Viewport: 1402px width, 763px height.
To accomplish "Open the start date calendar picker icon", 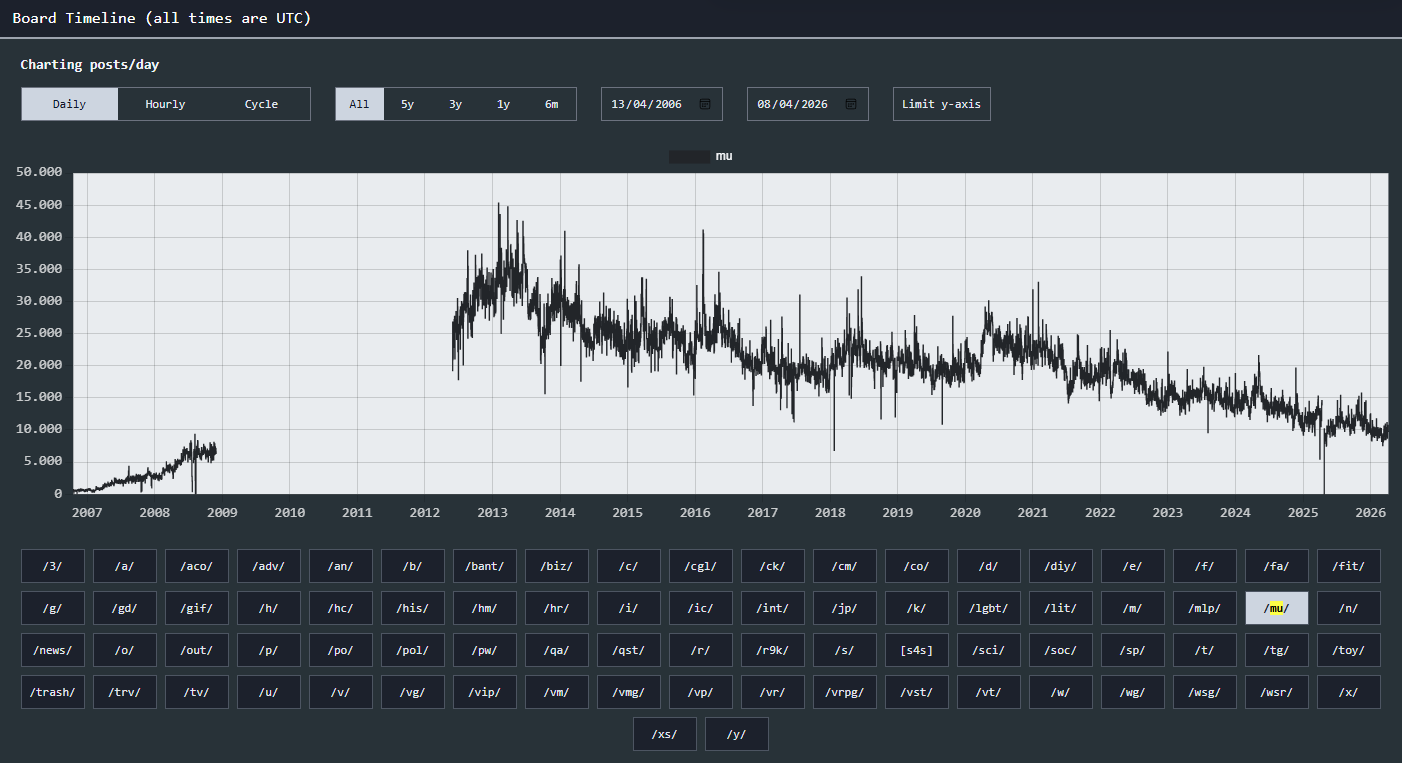I will click(705, 104).
